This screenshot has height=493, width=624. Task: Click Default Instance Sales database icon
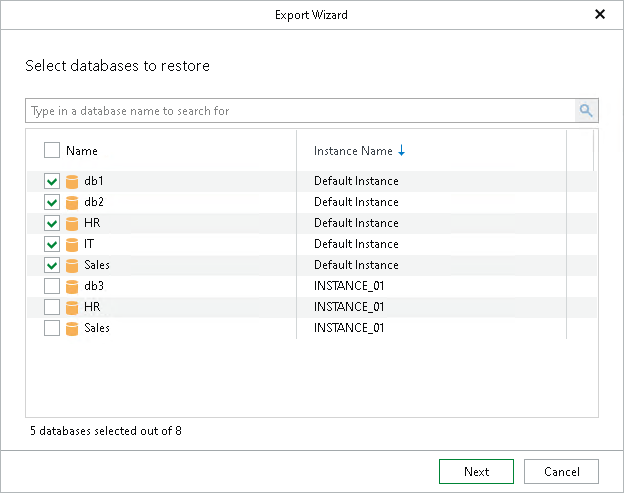(72, 265)
